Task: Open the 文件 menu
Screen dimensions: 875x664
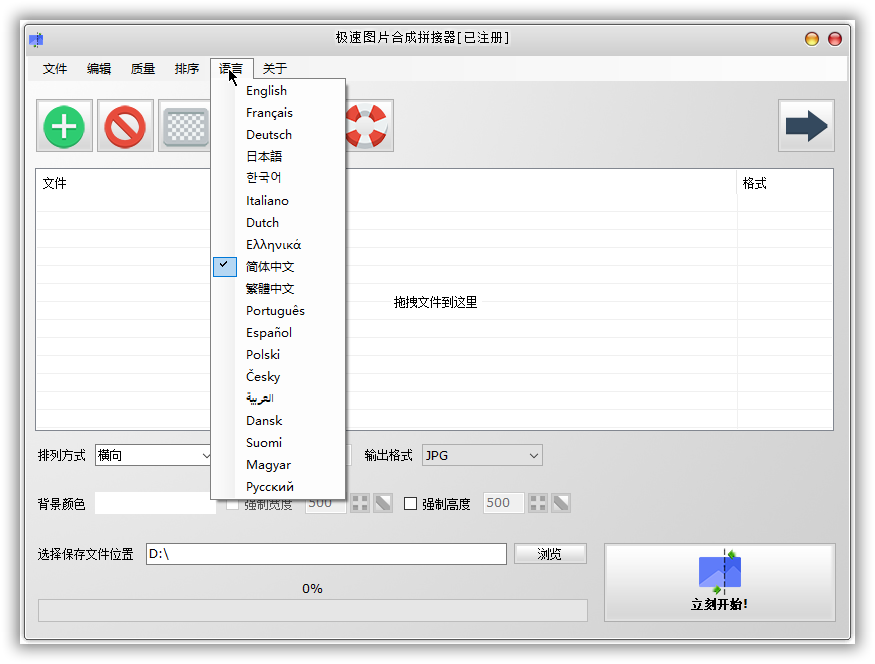Action: pyautogui.click(x=55, y=69)
